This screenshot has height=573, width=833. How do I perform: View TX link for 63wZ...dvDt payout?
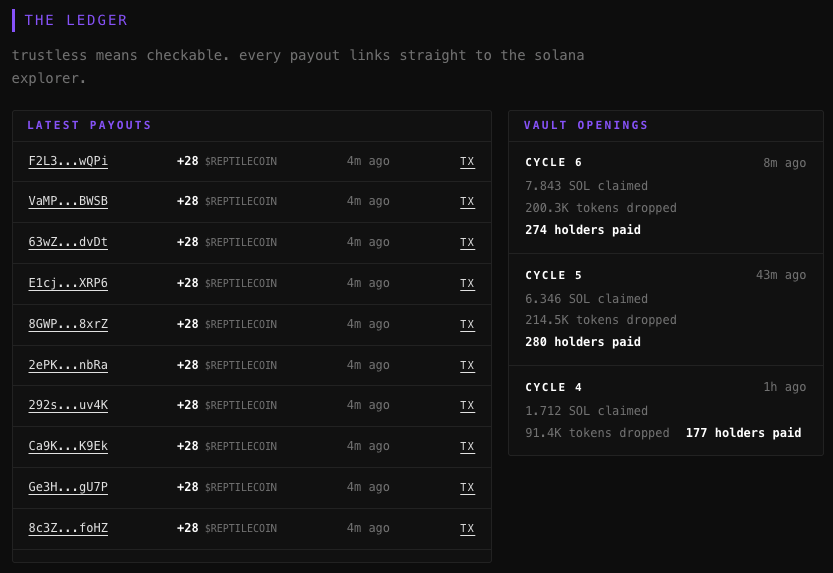(x=467, y=243)
